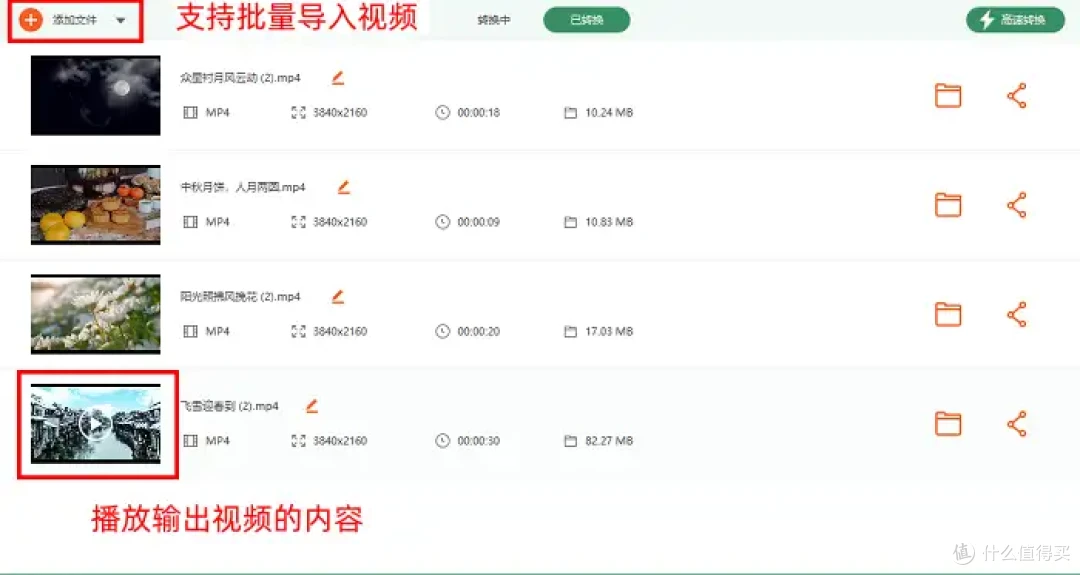Screen dimensions: 1080x575
Task: Click the 10.24 MB file size
Action: (609, 112)
